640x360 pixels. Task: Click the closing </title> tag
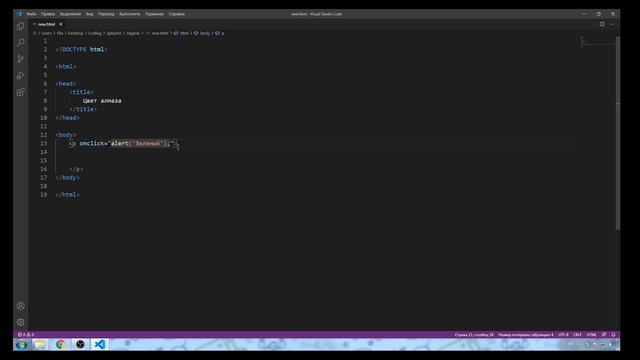pyautogui.click(x=83, y=109)
